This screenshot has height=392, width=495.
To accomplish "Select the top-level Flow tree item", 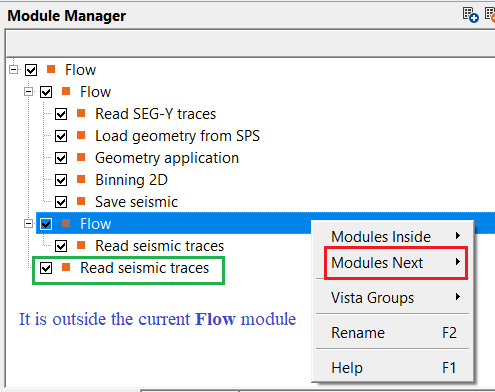I will click(x=80, y=70).
